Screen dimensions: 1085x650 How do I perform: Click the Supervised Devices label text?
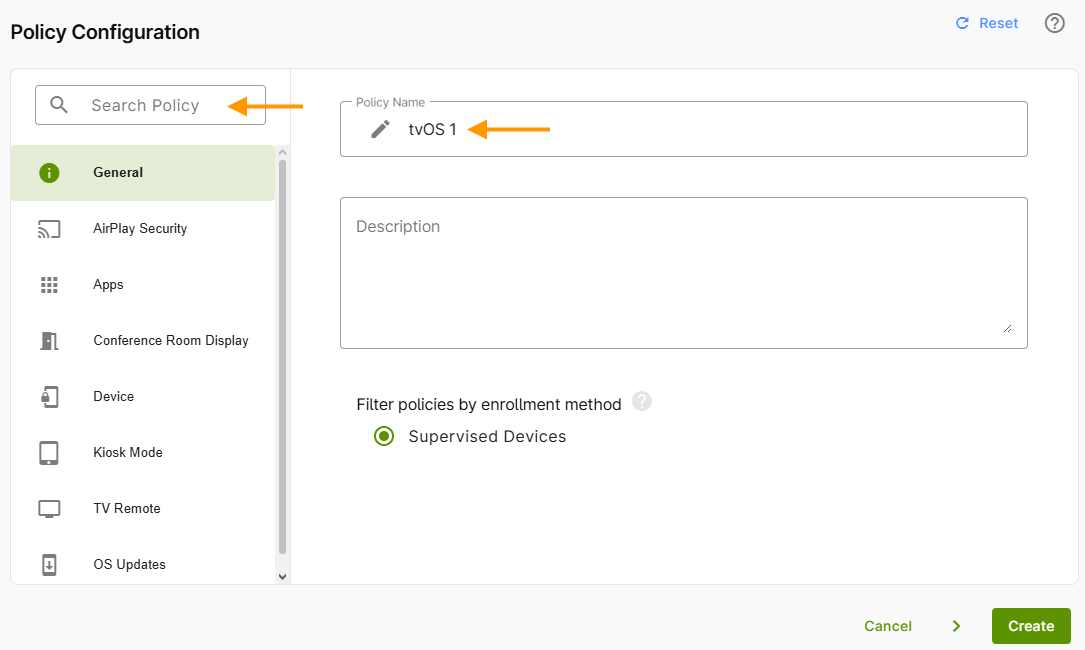pyautogui.click(x=487, y=436)
